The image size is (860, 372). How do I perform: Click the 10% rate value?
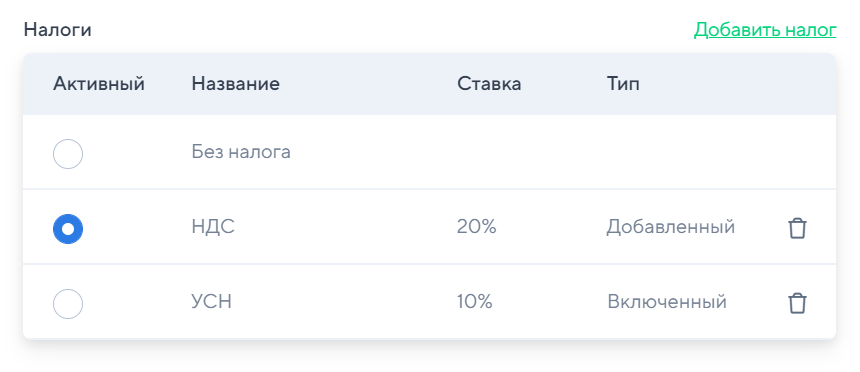click(x=475, y=302)
